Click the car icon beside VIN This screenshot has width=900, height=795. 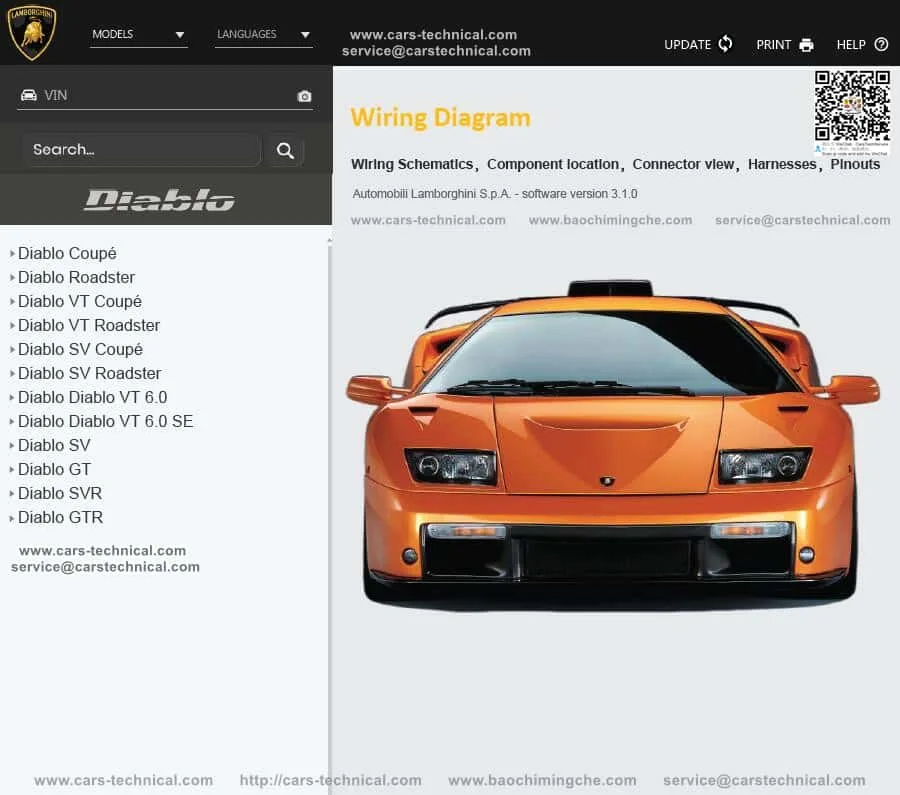coord(29,95)
